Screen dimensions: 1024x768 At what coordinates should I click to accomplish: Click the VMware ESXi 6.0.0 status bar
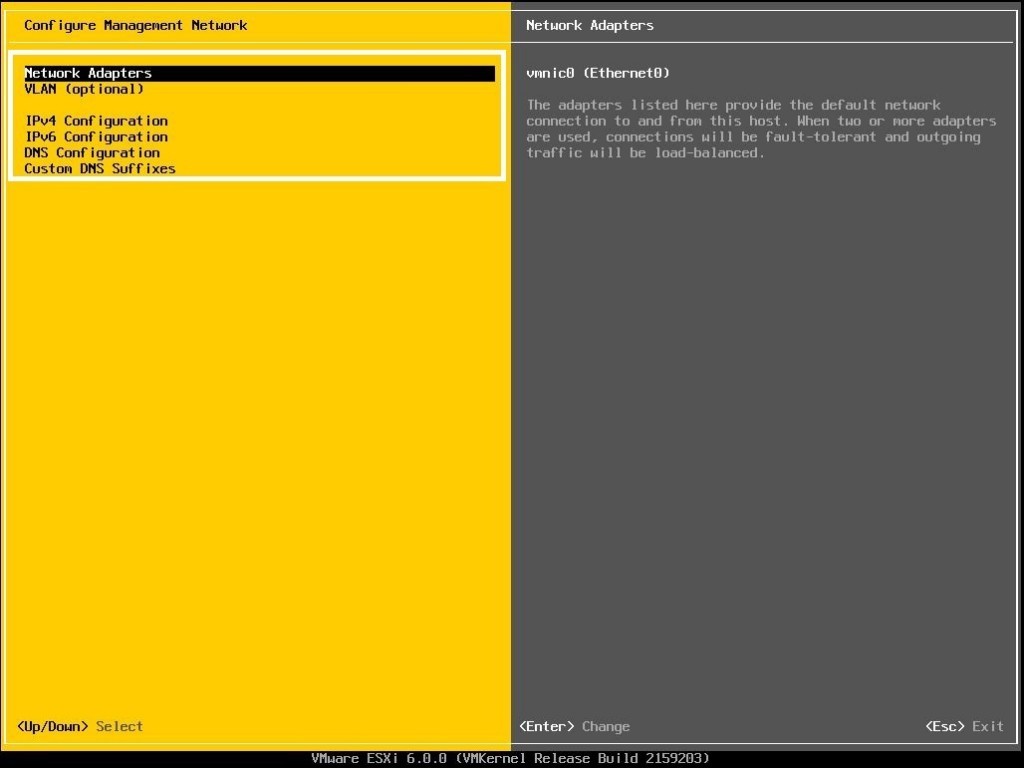click(512, 758)
